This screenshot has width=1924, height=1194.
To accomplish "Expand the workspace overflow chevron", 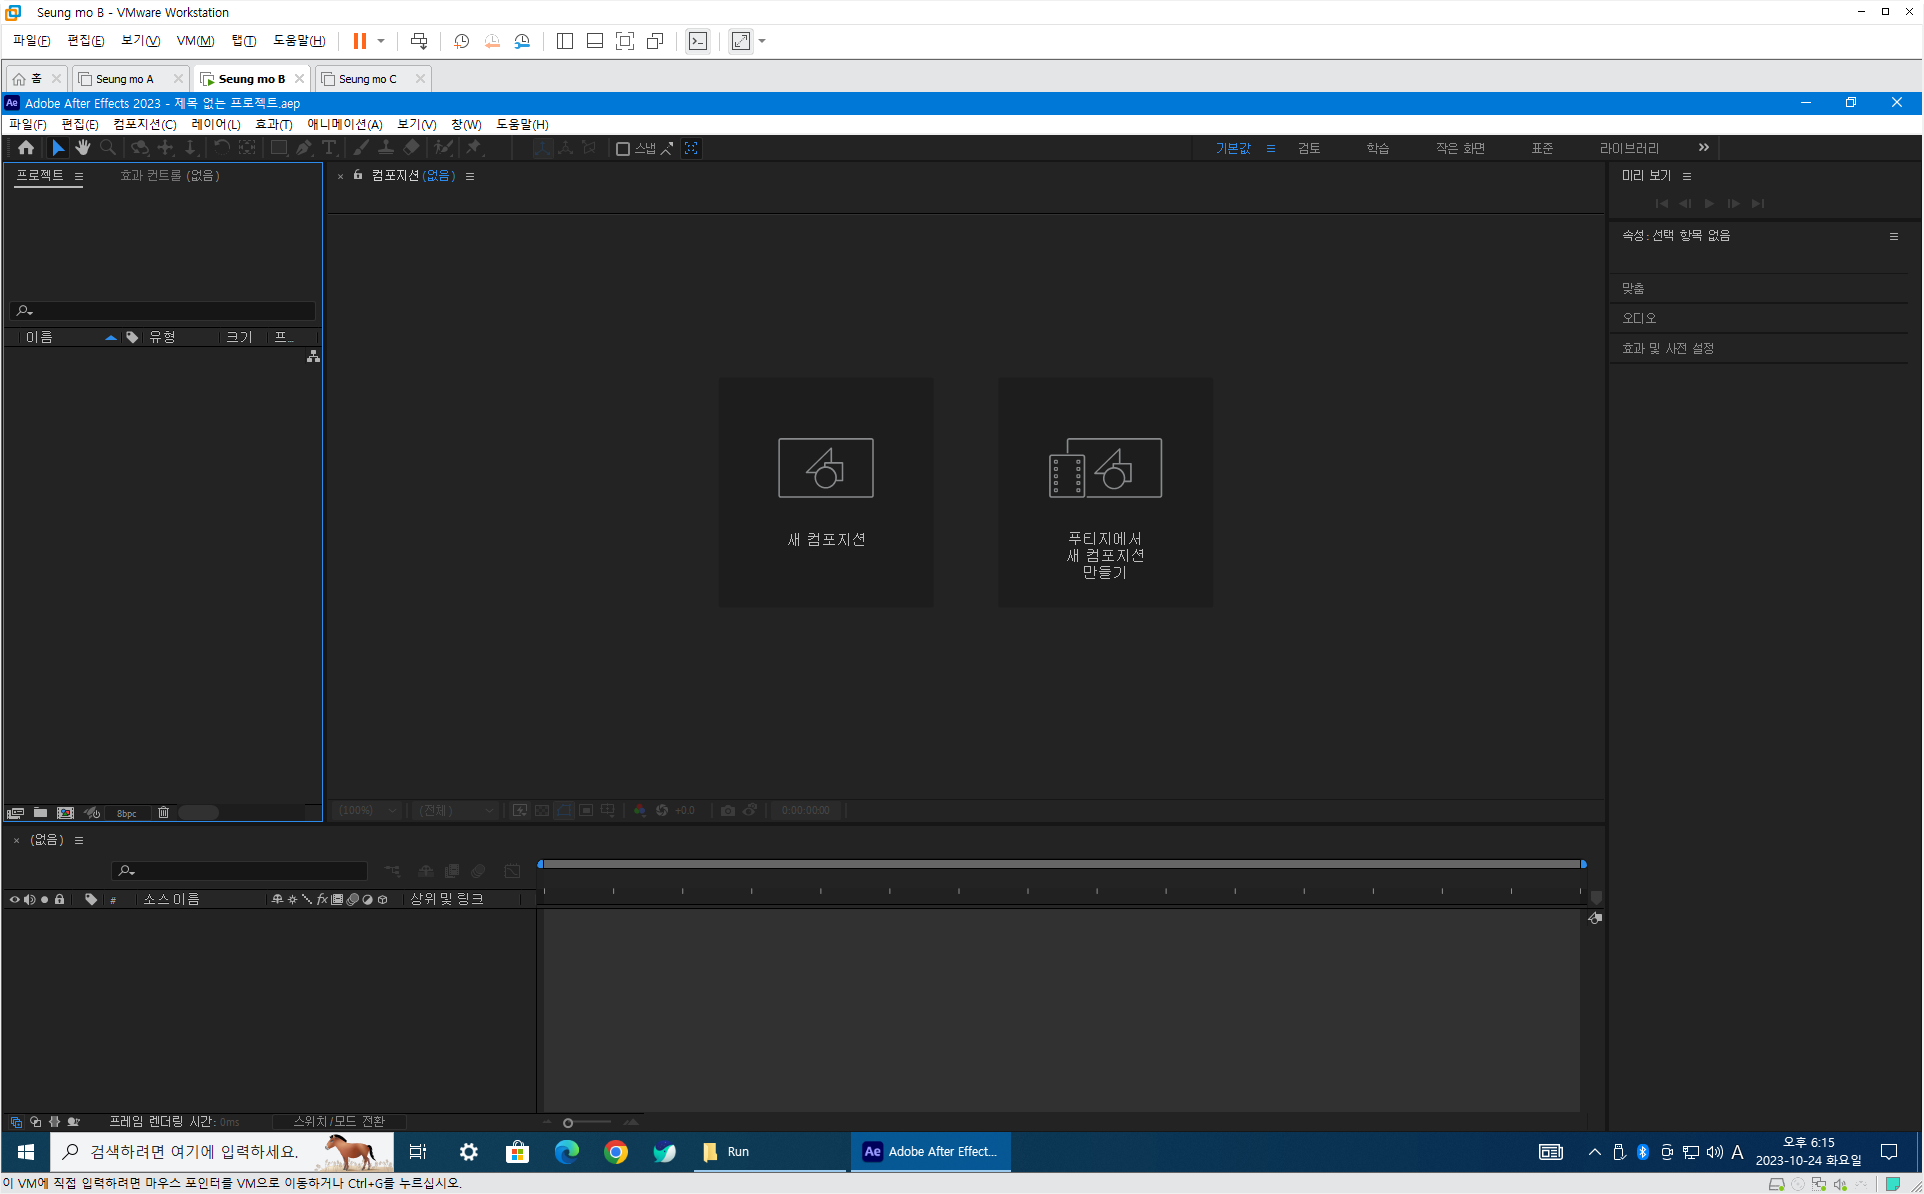I will click(x=1703, y=148).
